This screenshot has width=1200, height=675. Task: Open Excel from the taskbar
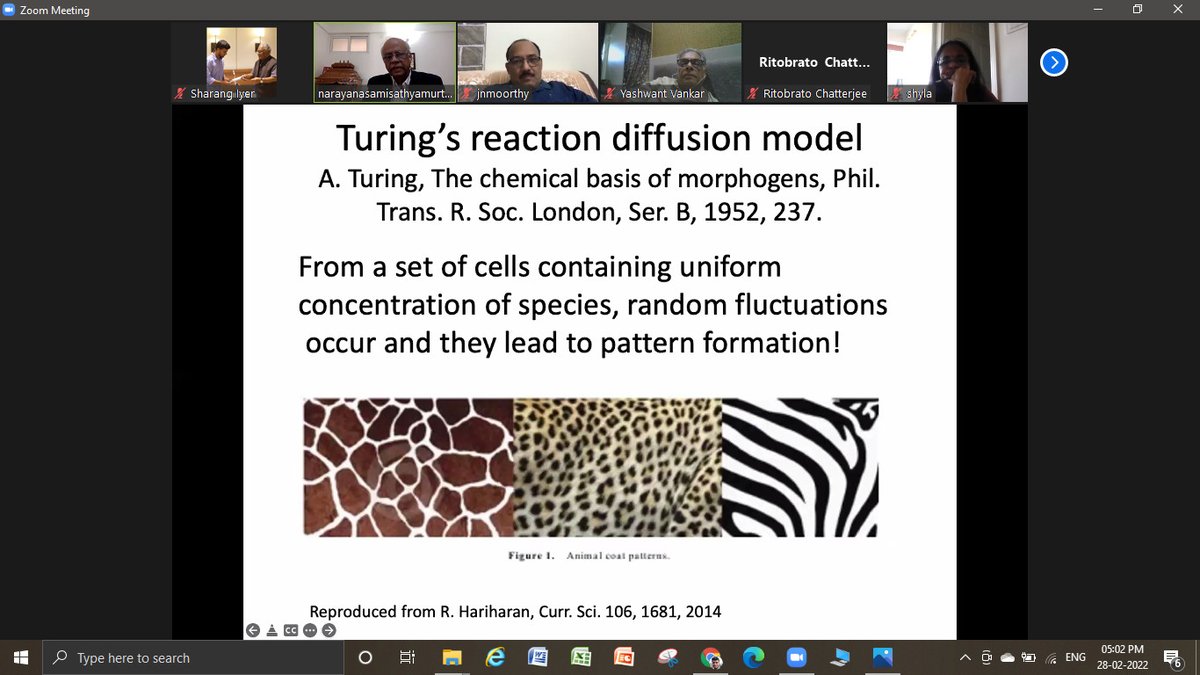[x=581, y=657]
